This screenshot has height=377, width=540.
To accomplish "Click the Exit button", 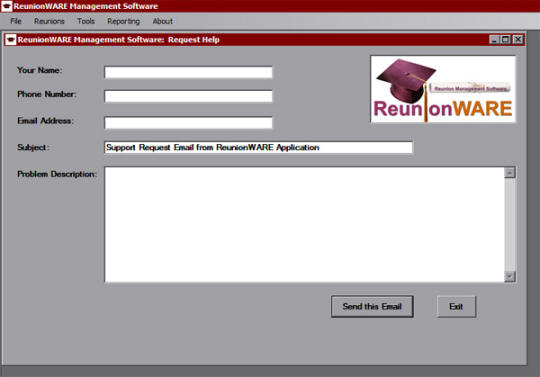I will click(x=456, y=306).
